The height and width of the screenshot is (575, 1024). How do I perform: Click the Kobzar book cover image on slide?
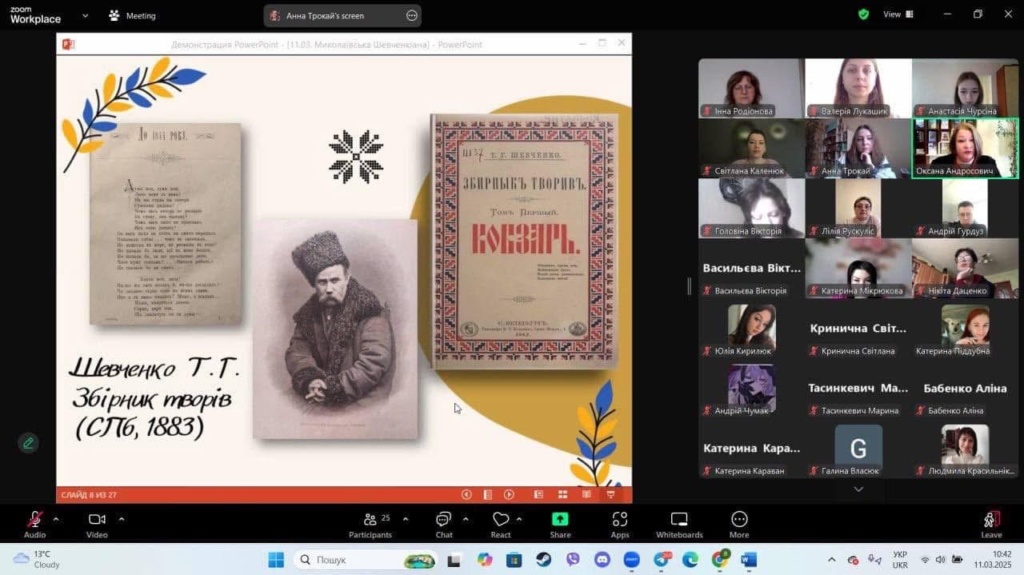[x=524, y=241]
